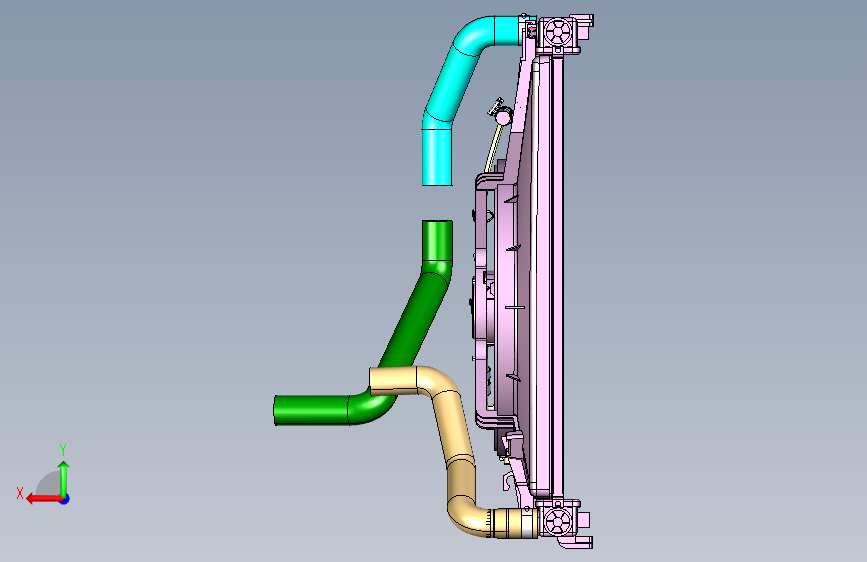Click the red X axis arrow
This screenshot has width=867, height=562.
point(43,499)
